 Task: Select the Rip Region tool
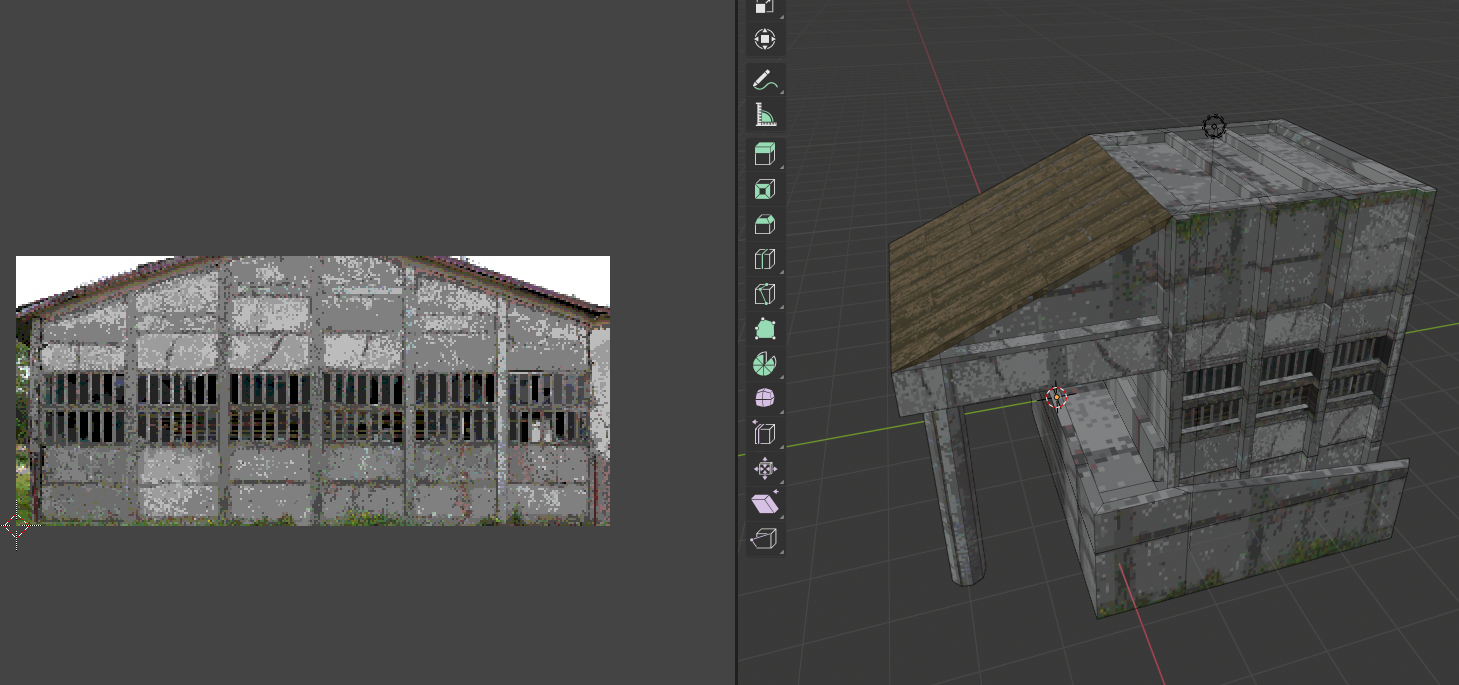point(765,539)
